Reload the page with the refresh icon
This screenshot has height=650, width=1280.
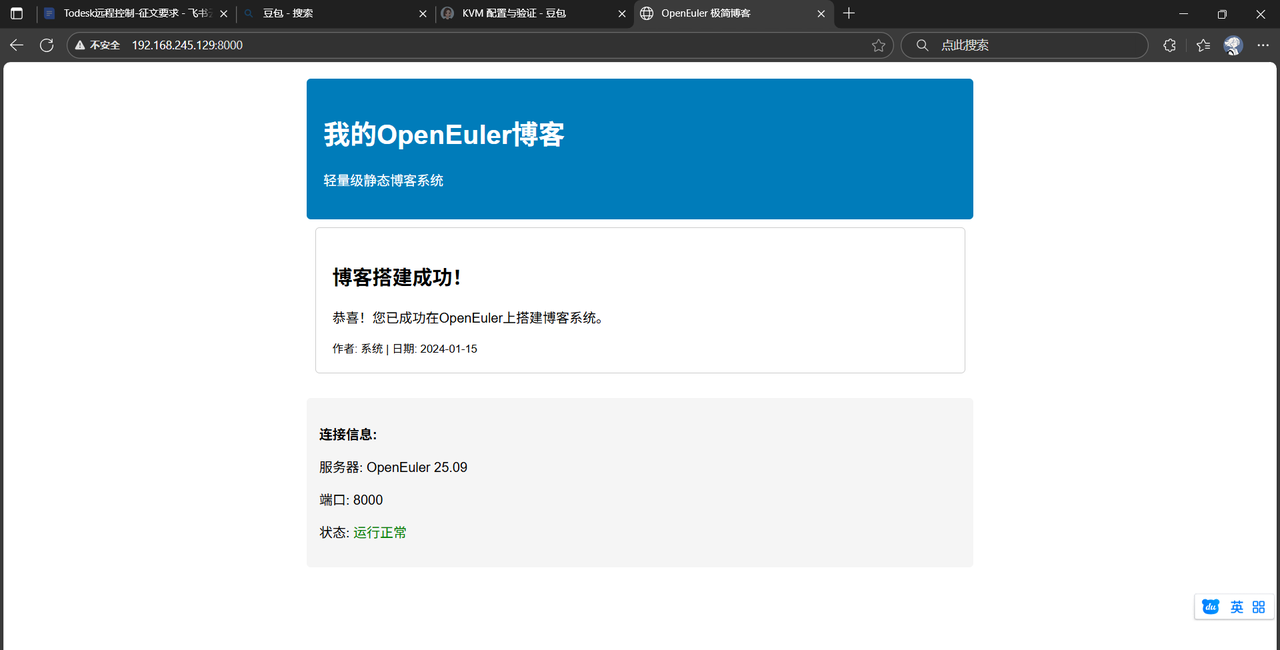pos(46,45)
